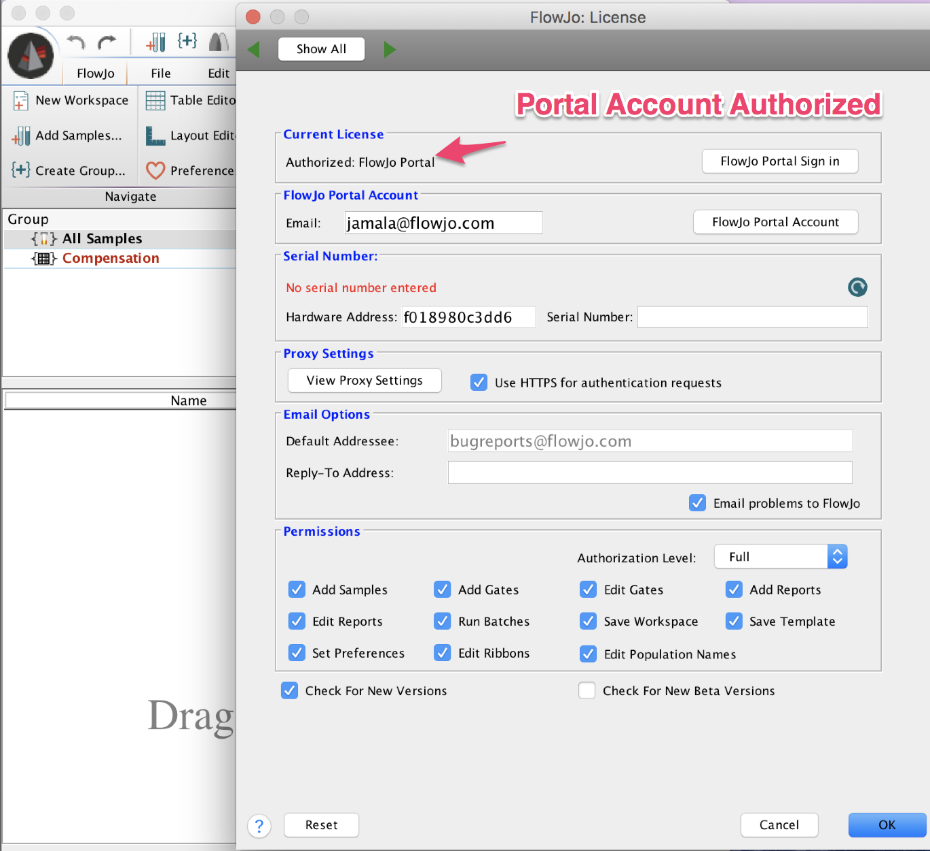Click the undo arrow icon
Viewport: 930px width, 851px height.
click(75, 42)
